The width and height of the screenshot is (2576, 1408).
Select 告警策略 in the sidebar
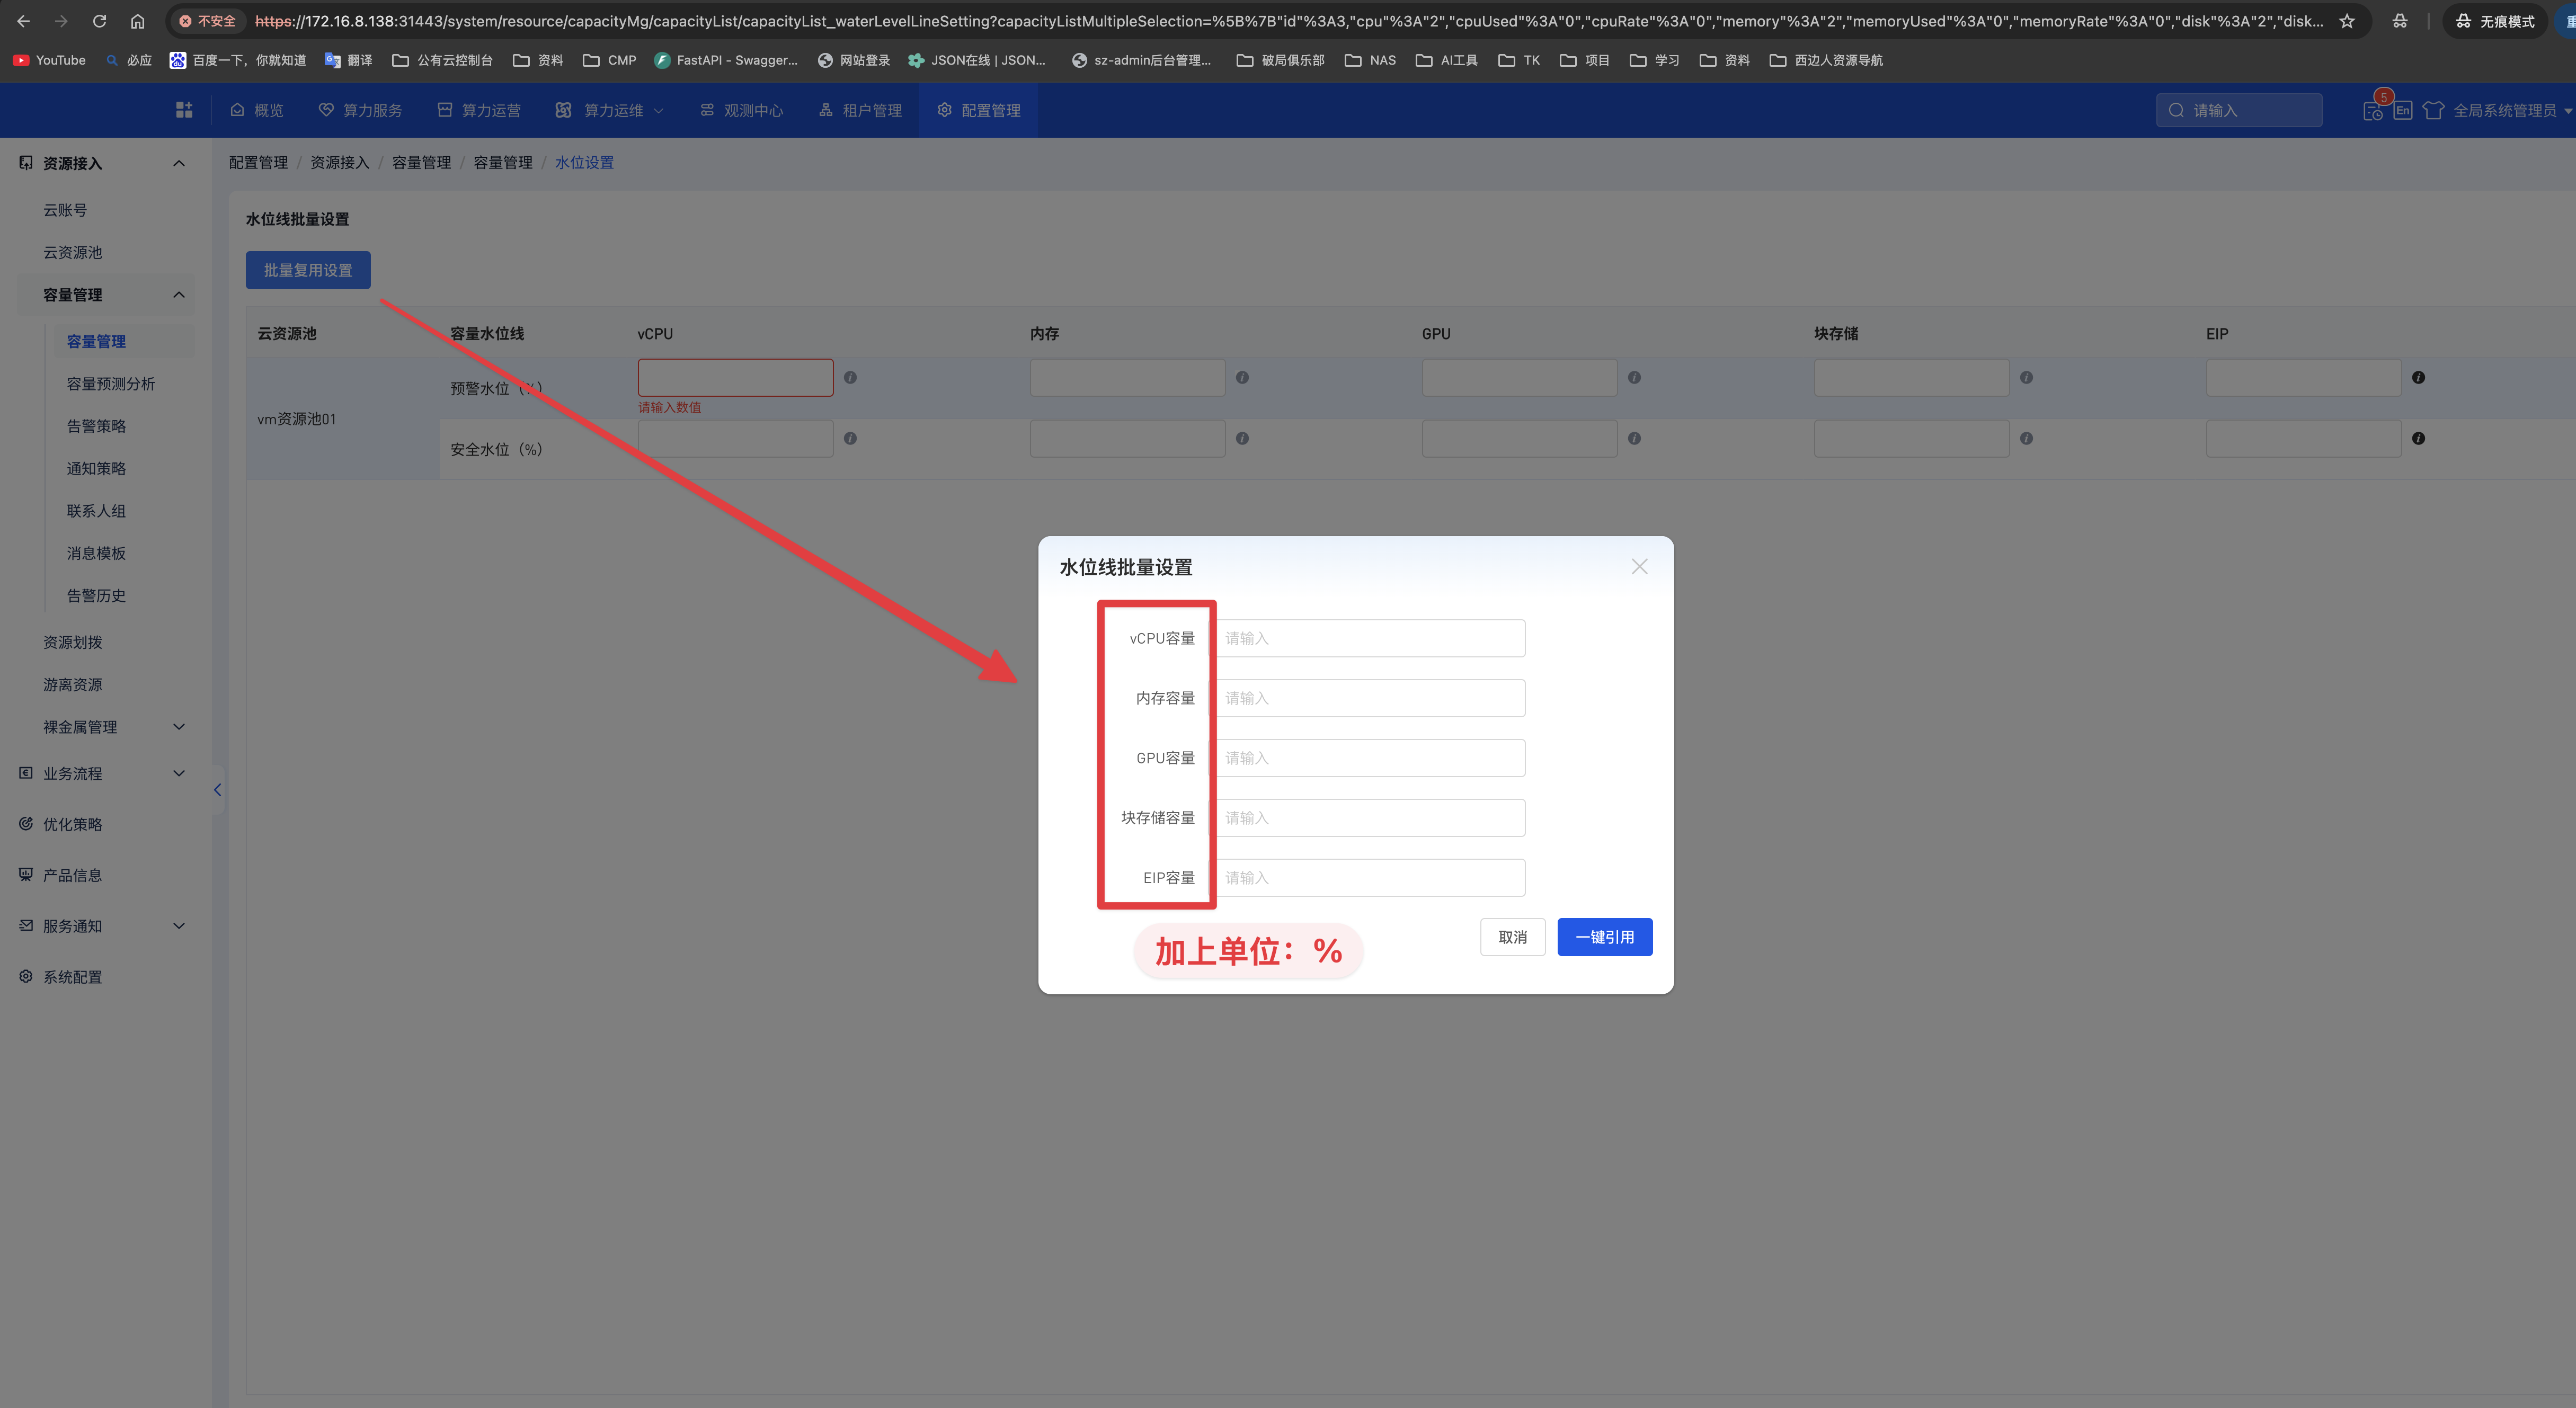pyautogui.click(x=96, y=426)
